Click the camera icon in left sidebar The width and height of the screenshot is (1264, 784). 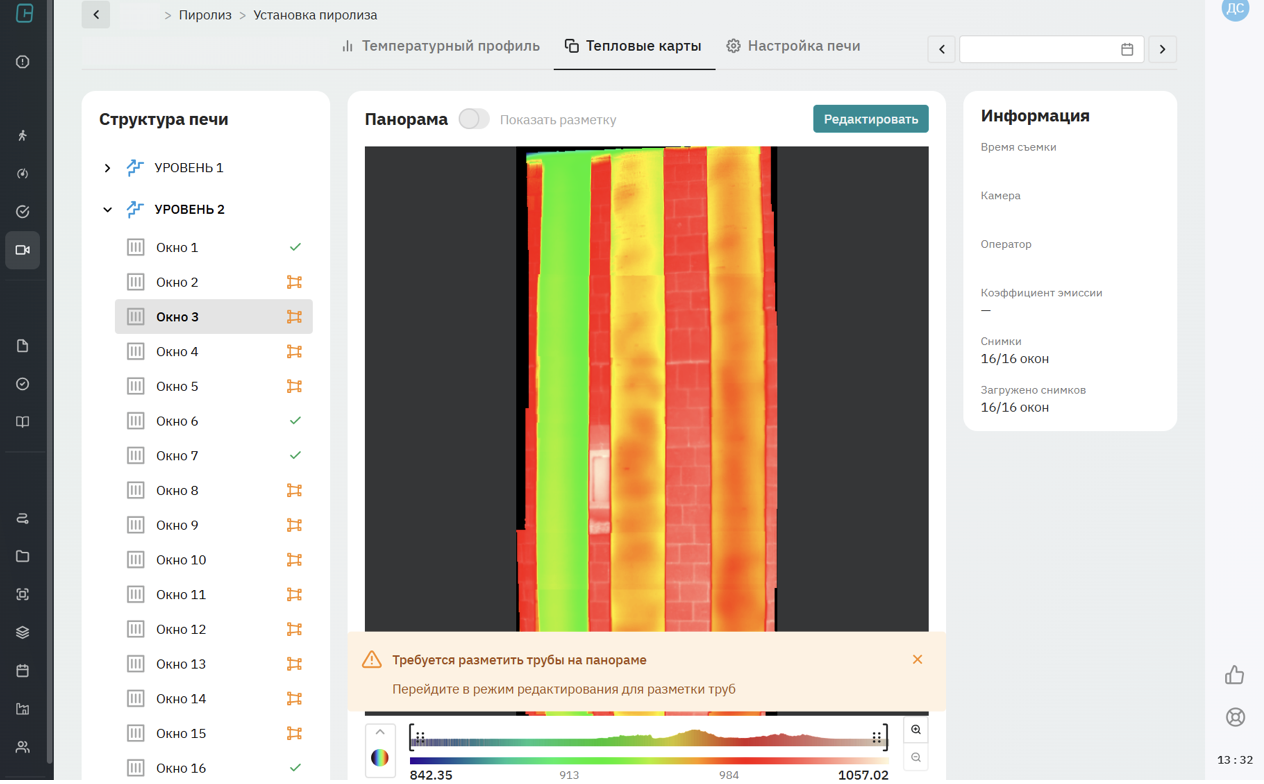pyautogui.click(x=22, y=250)
